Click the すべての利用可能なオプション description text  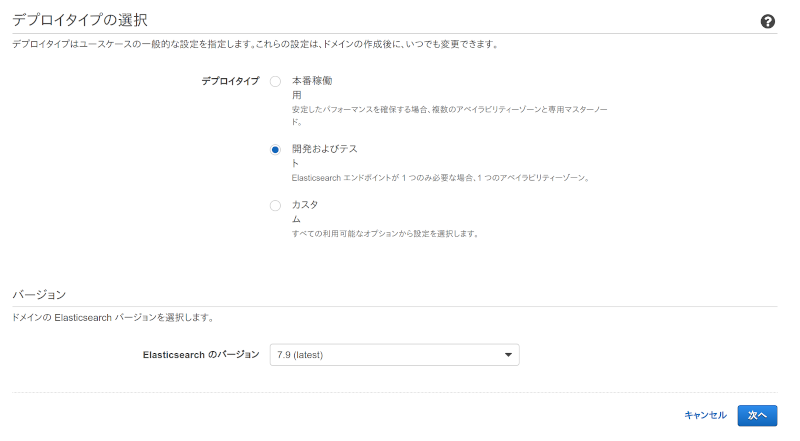tap(385, 233)
